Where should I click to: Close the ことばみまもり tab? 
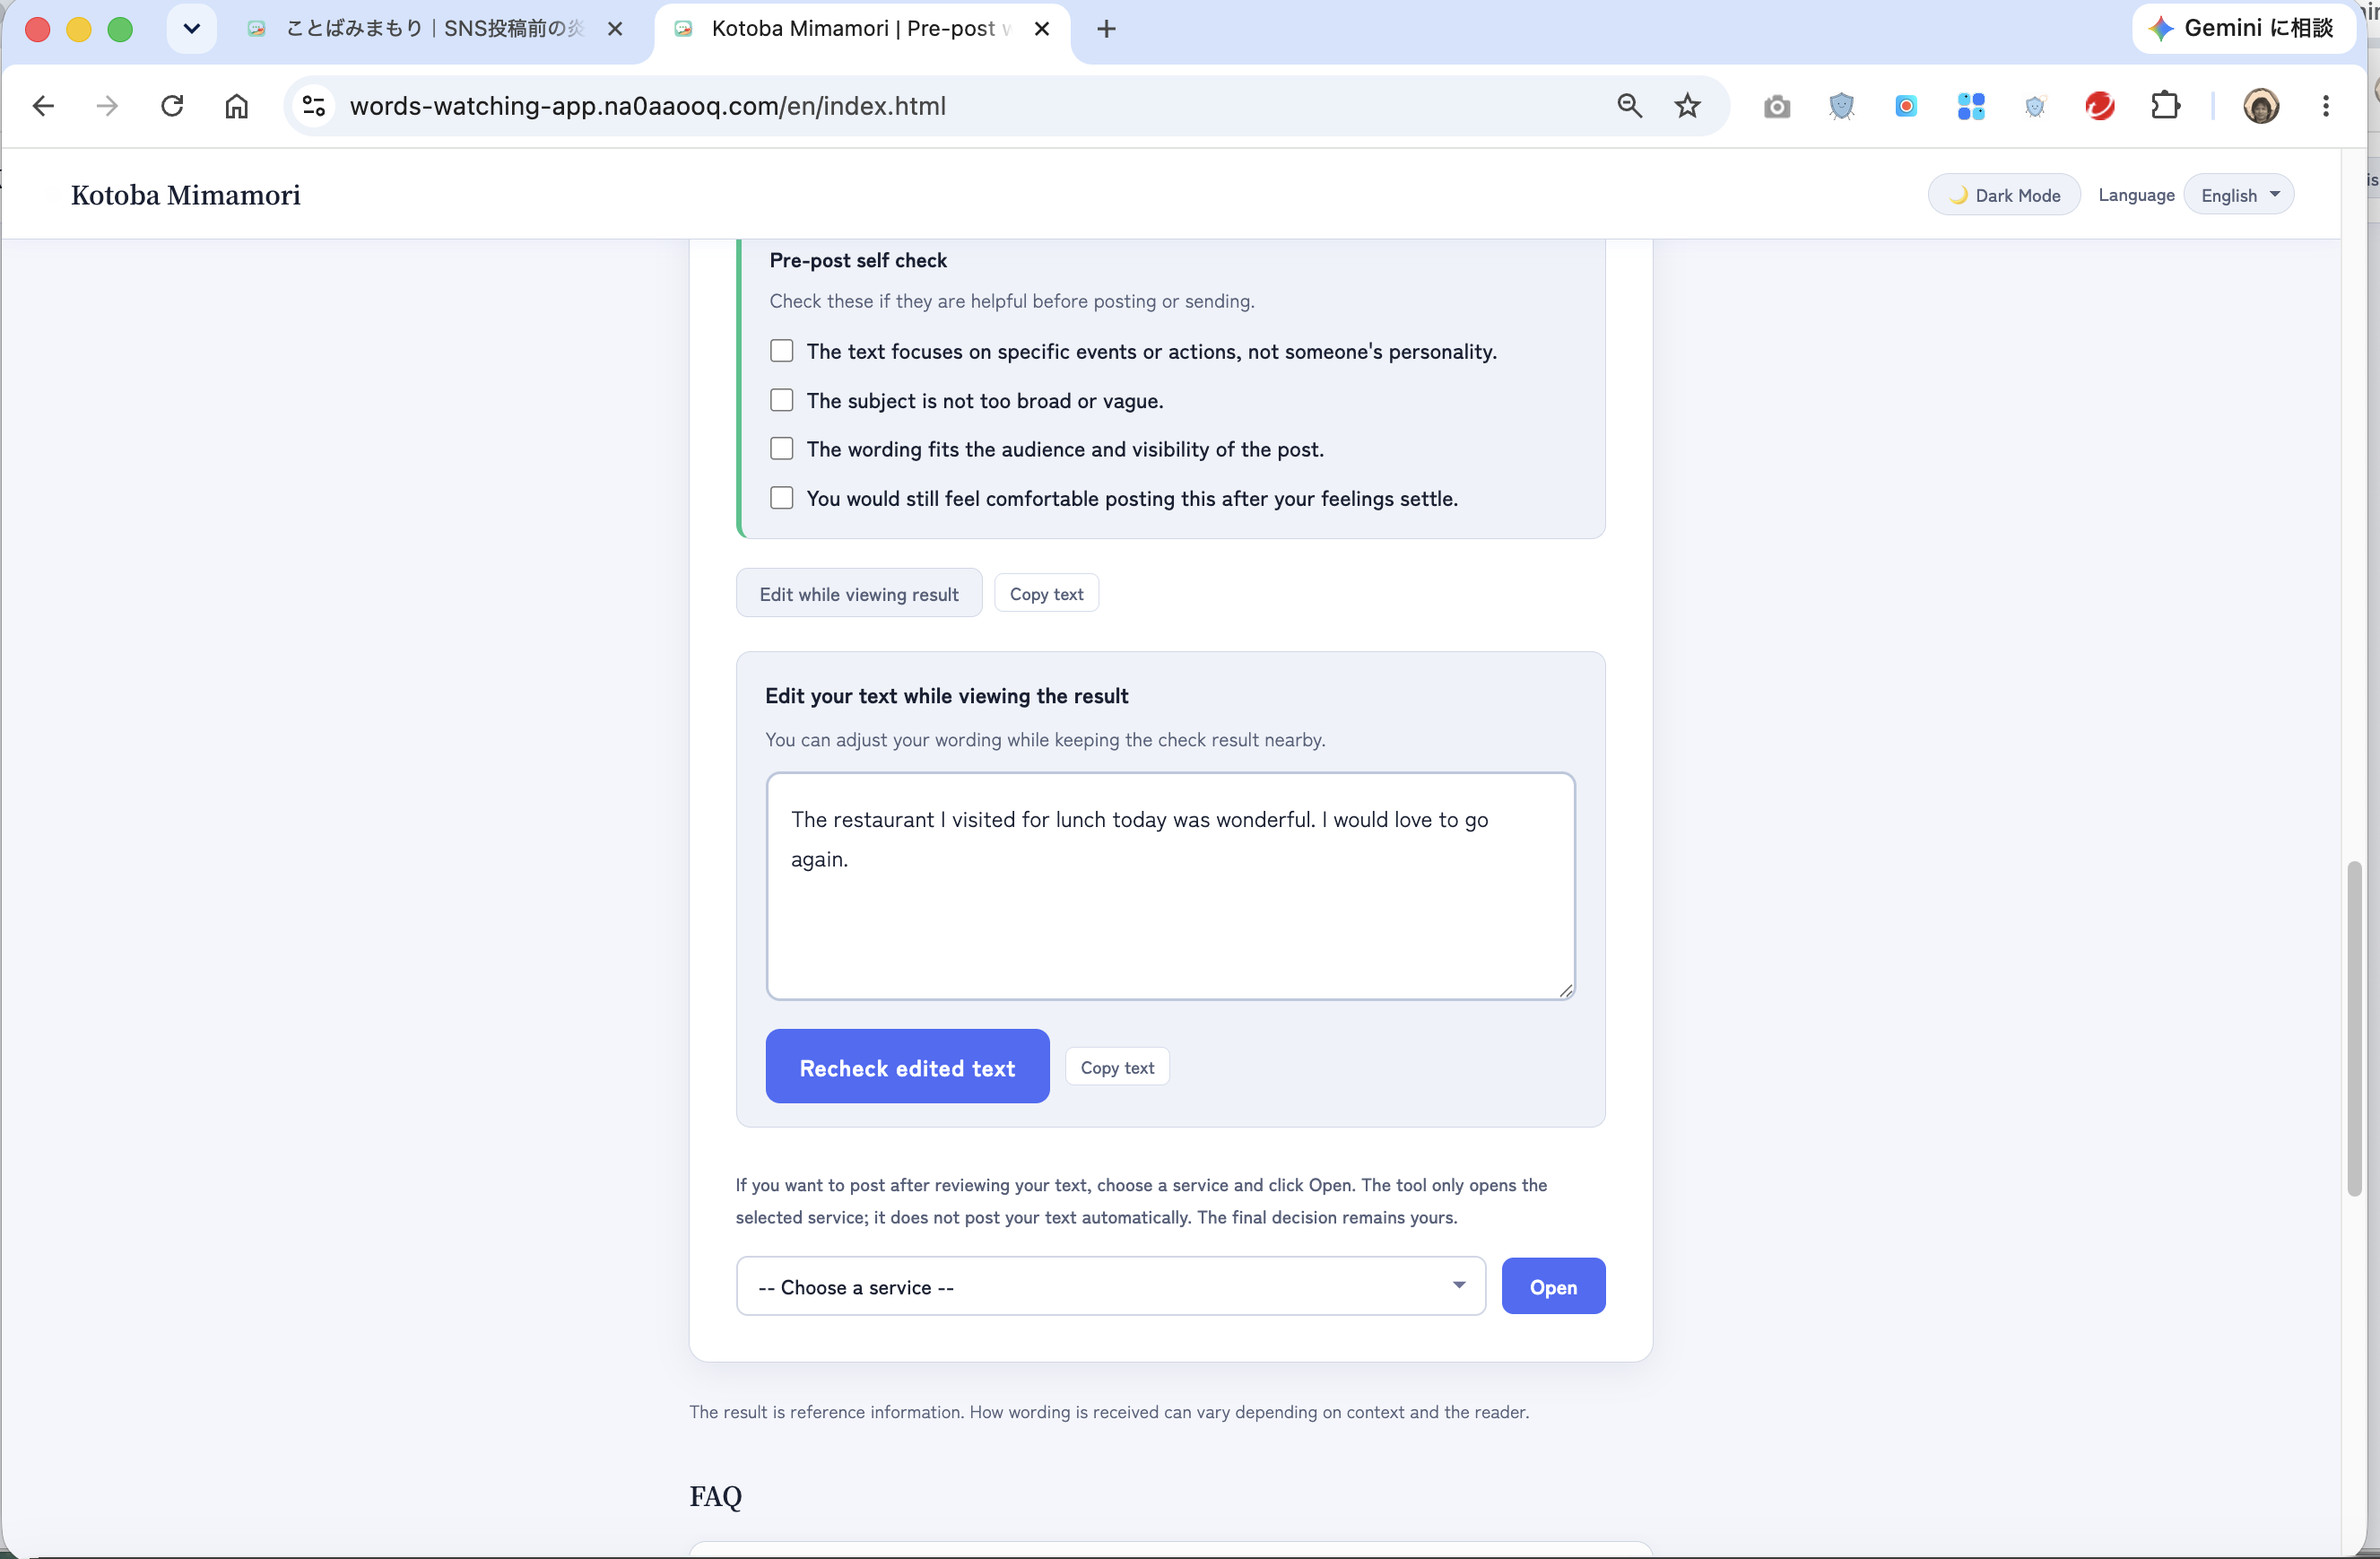click(615, 29)
